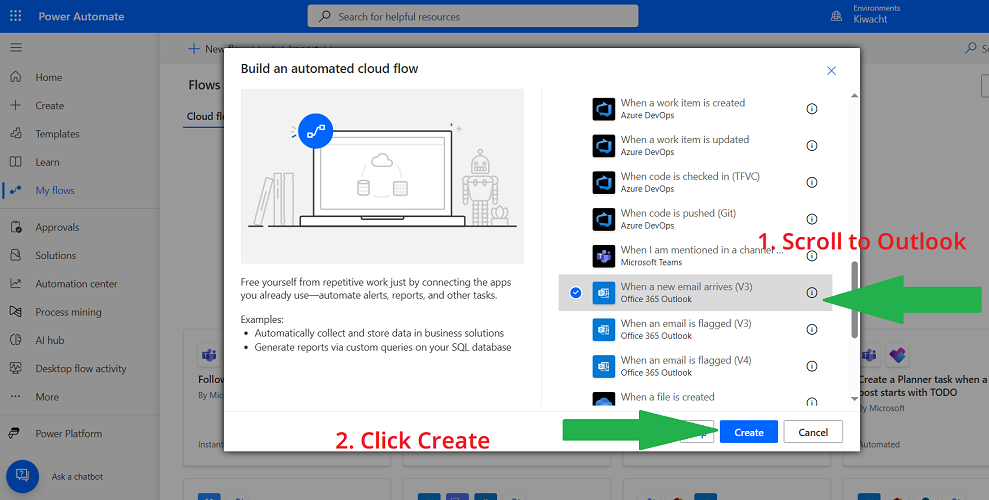Viewport: 989px width, 500px height.
Task: Click the info icon for 'When an email is flagged (V3)'
Action: click(811, 329)
